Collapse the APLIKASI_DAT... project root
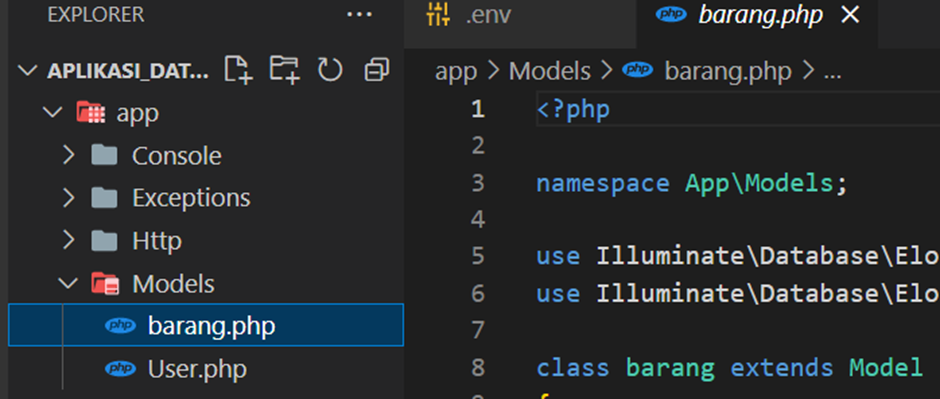 pyautogui.click(x=28, y=71)
